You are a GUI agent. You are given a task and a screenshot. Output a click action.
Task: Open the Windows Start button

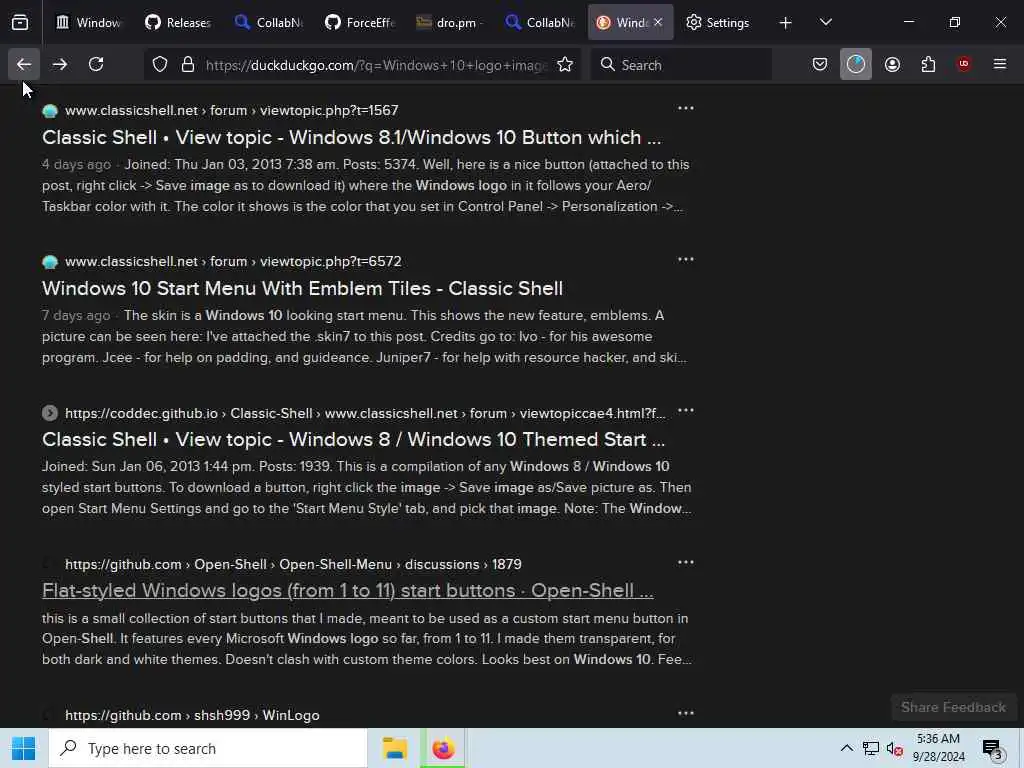coord(24,748)
